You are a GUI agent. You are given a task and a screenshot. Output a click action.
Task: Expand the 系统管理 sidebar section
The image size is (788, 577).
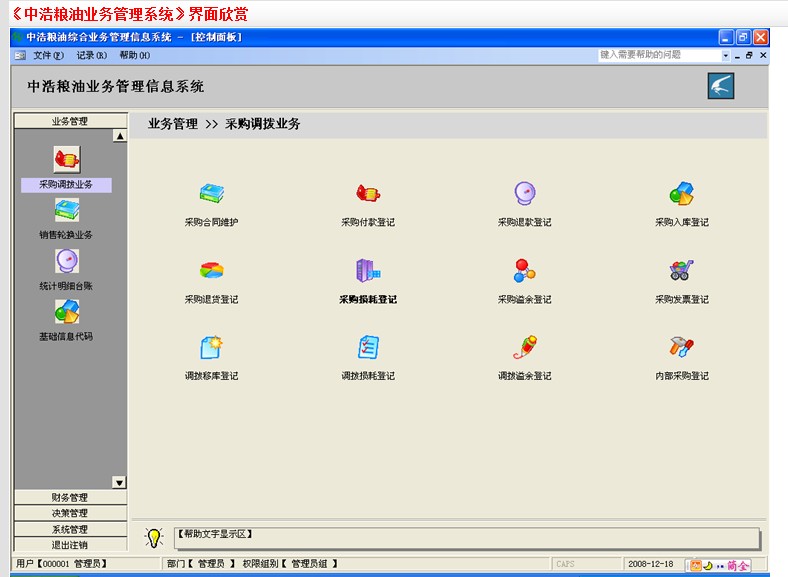(x=70, y=529)
